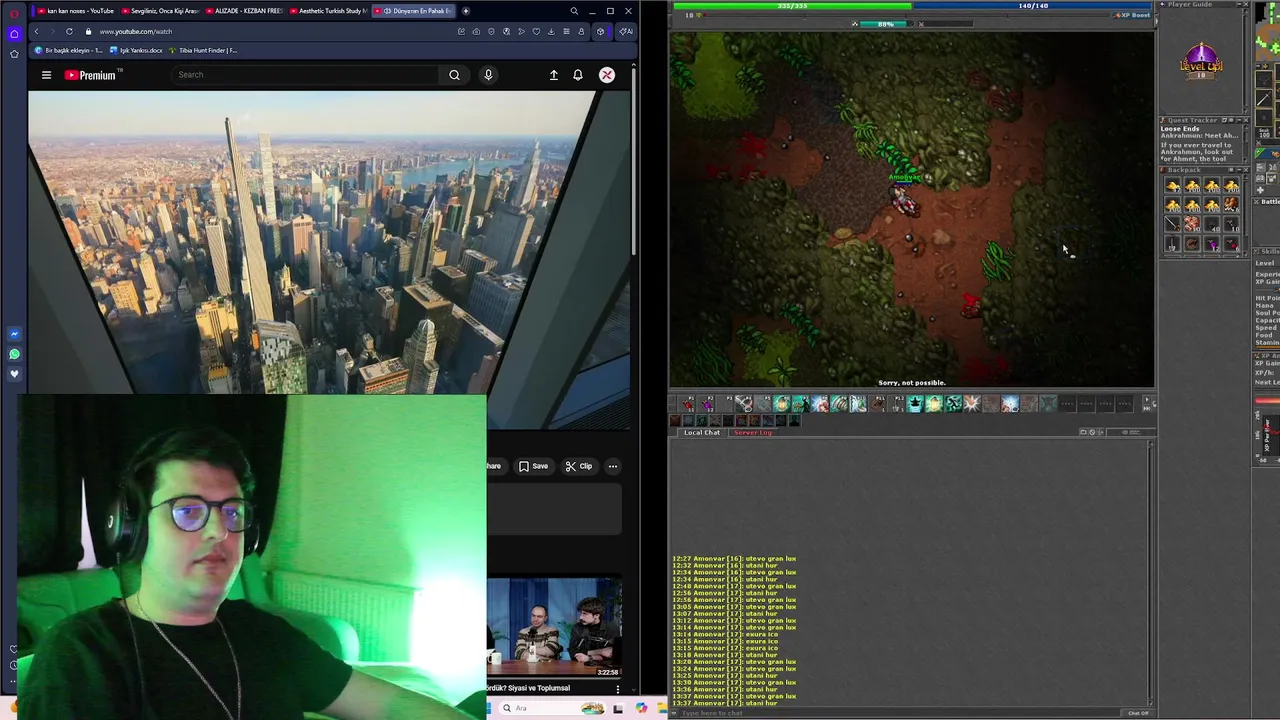Open the 'Bir başlık ekleyin' bookmark
The height and width of the screenshot is (720, 1280).
[x=69, y=50]
